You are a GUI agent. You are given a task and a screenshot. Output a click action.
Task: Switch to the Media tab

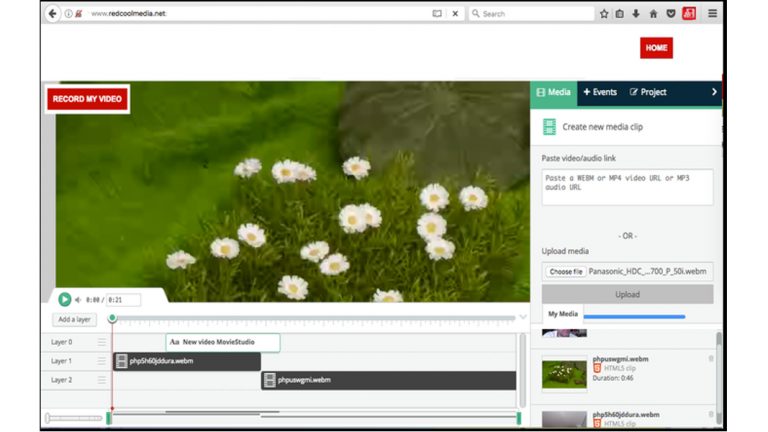click(x=553, y=92)
